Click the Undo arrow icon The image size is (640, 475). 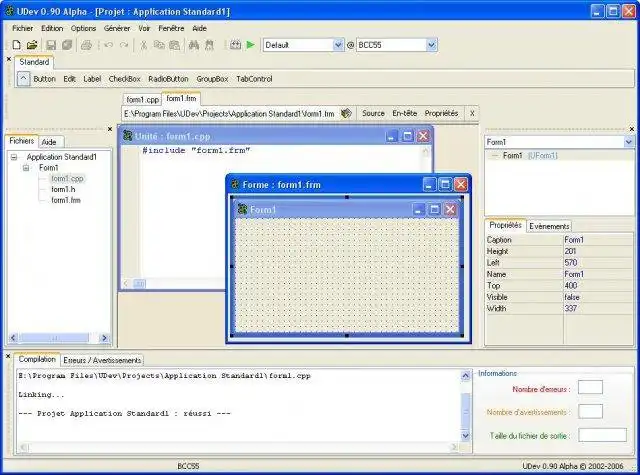[109, 45]
